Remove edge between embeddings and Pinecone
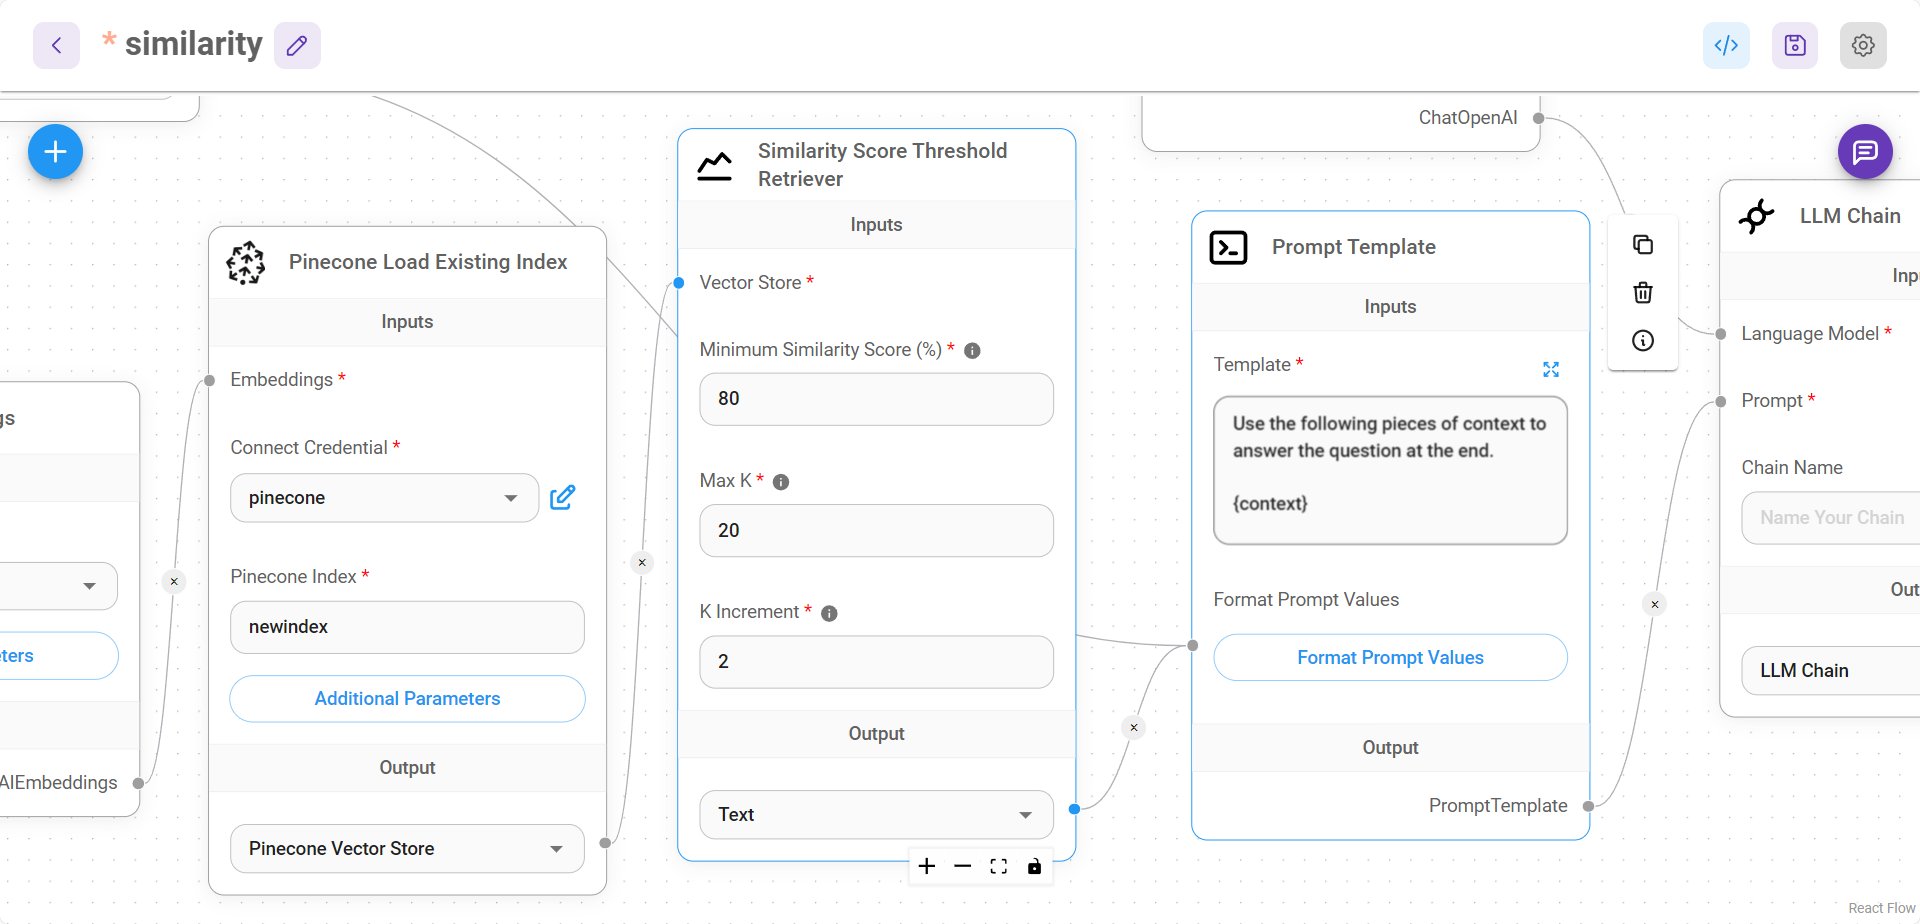The image size is (1920, 924). tap(174, 581)
